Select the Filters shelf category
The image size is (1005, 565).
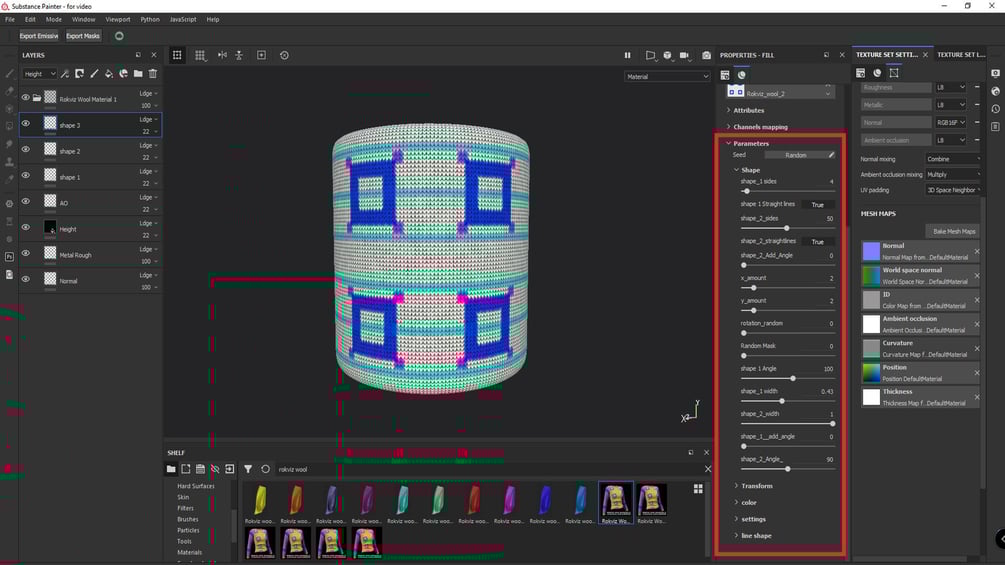[185, 508]
